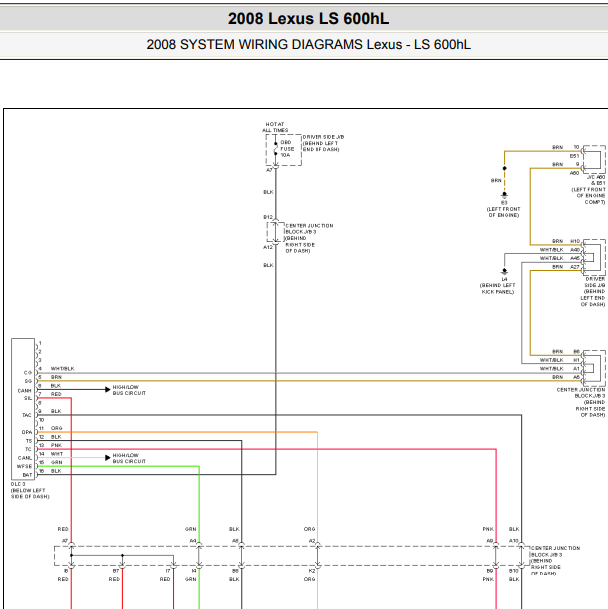Viewport: 608px width, 609px height.
Task: Click the 'A10' terminal label
Action: click(514, 541)
